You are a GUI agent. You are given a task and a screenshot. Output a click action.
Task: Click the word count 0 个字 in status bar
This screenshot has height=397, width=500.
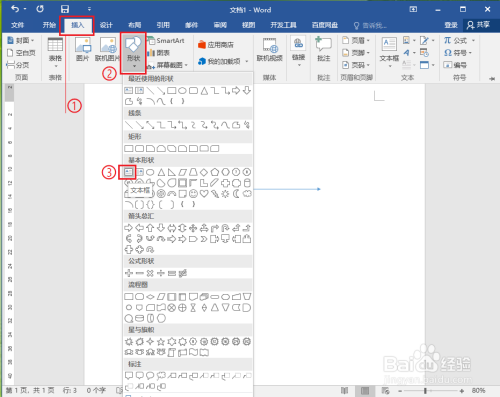[x=96, y=390]
